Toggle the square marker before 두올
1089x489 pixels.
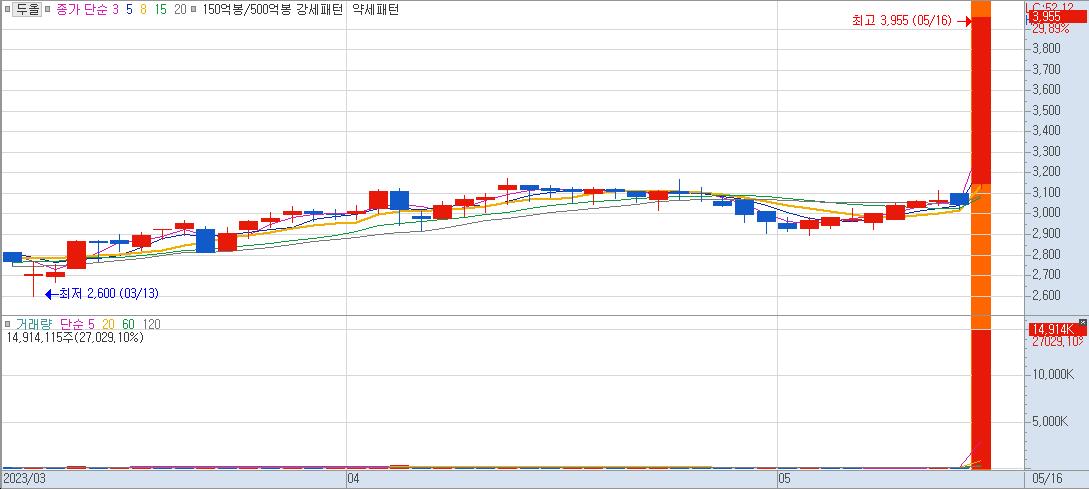click(x=7, y=11)
